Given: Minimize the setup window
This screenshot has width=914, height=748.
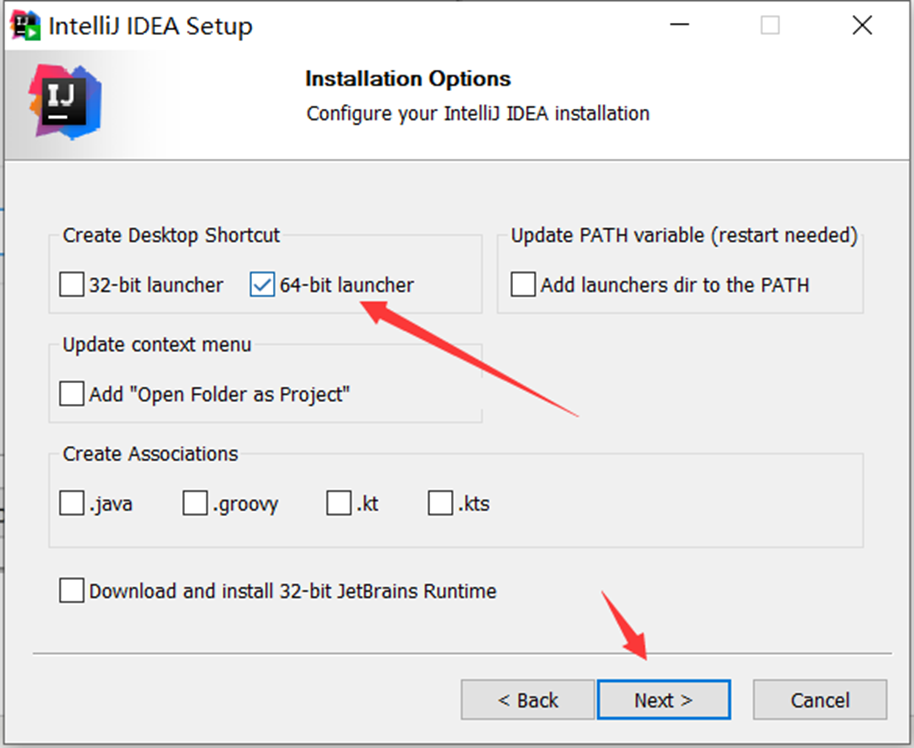Looking at the screenshot, I should (x=680, y=26).
